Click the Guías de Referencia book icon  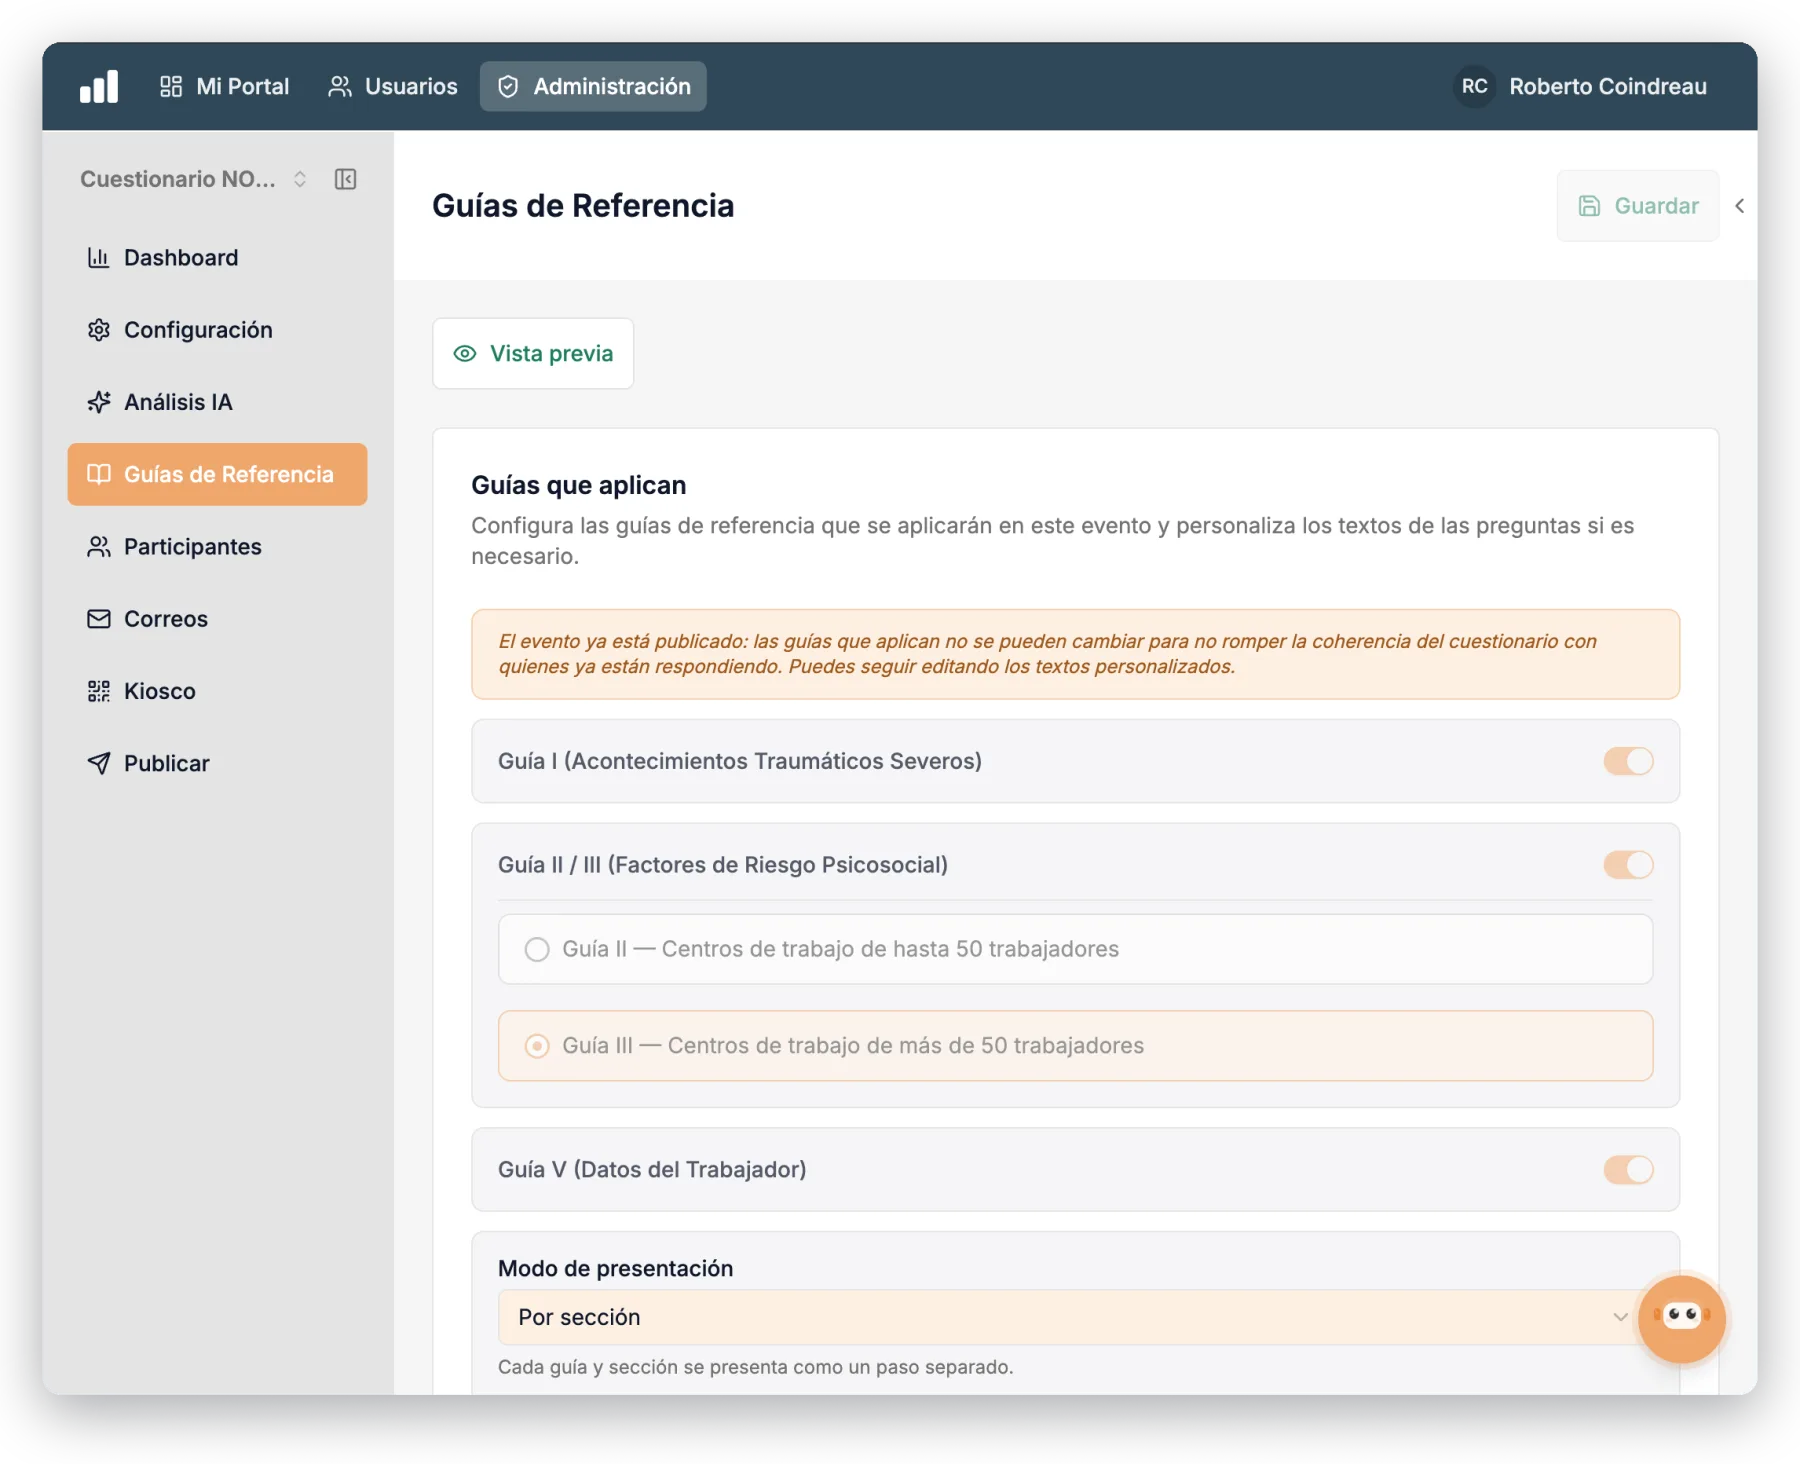[x=98, y=474]
